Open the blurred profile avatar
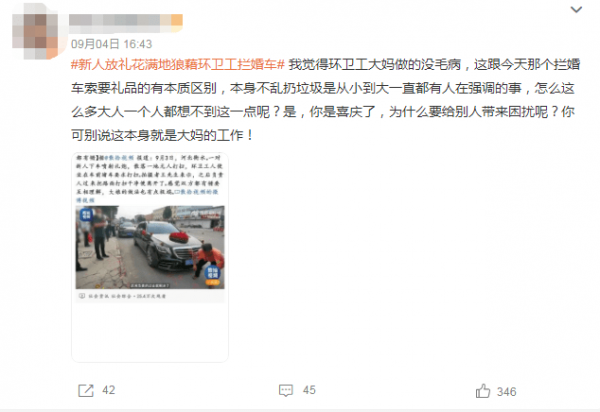Image resolution: width=600 pixels, height=412 pixels. point(35,31)
